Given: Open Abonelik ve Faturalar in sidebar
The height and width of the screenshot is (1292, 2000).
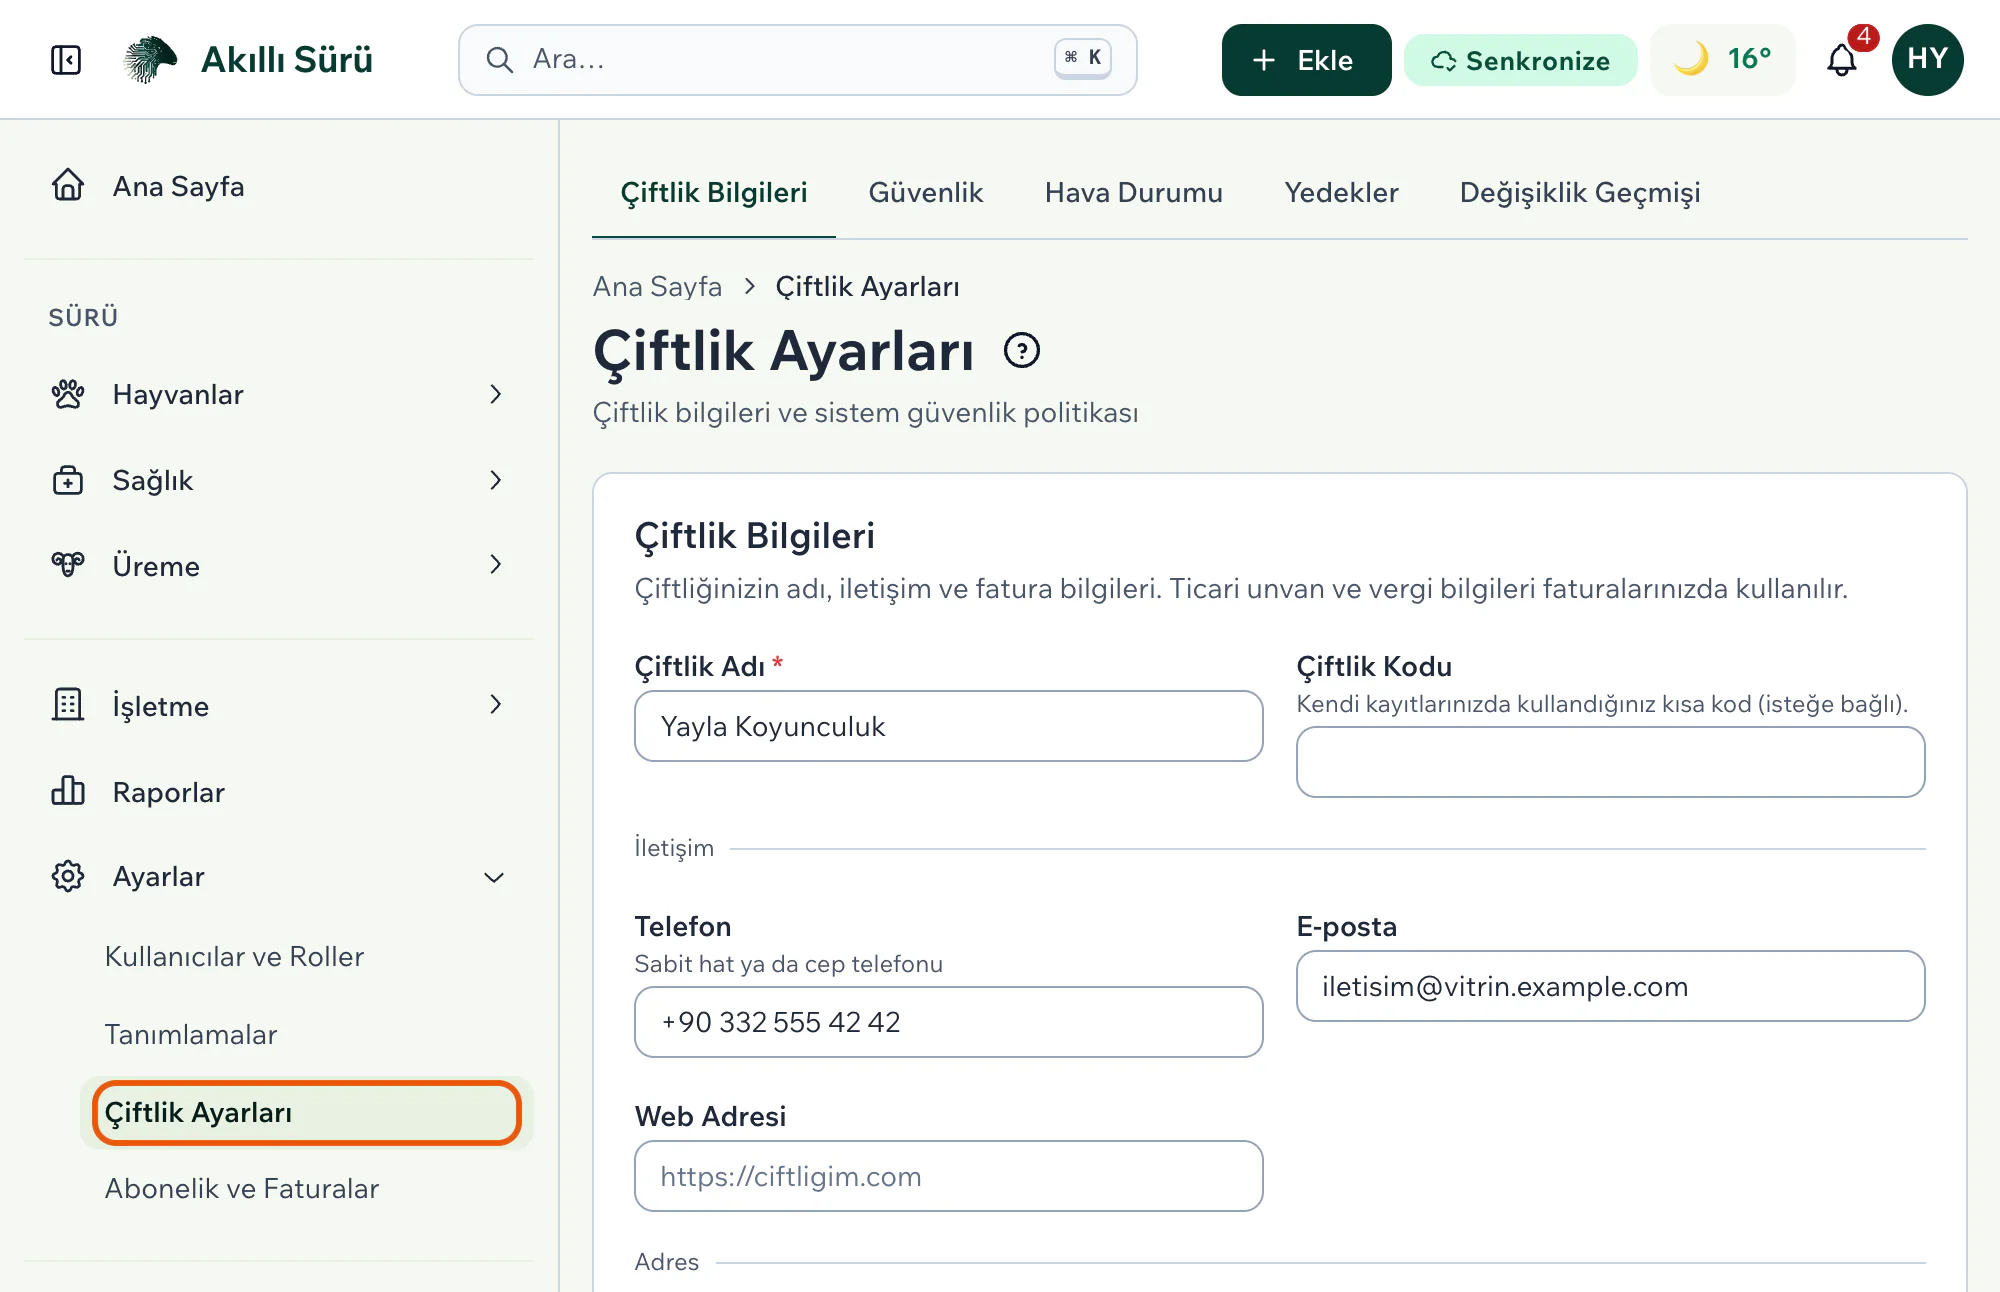Looking at the screenshot, I should [242, 1189].
